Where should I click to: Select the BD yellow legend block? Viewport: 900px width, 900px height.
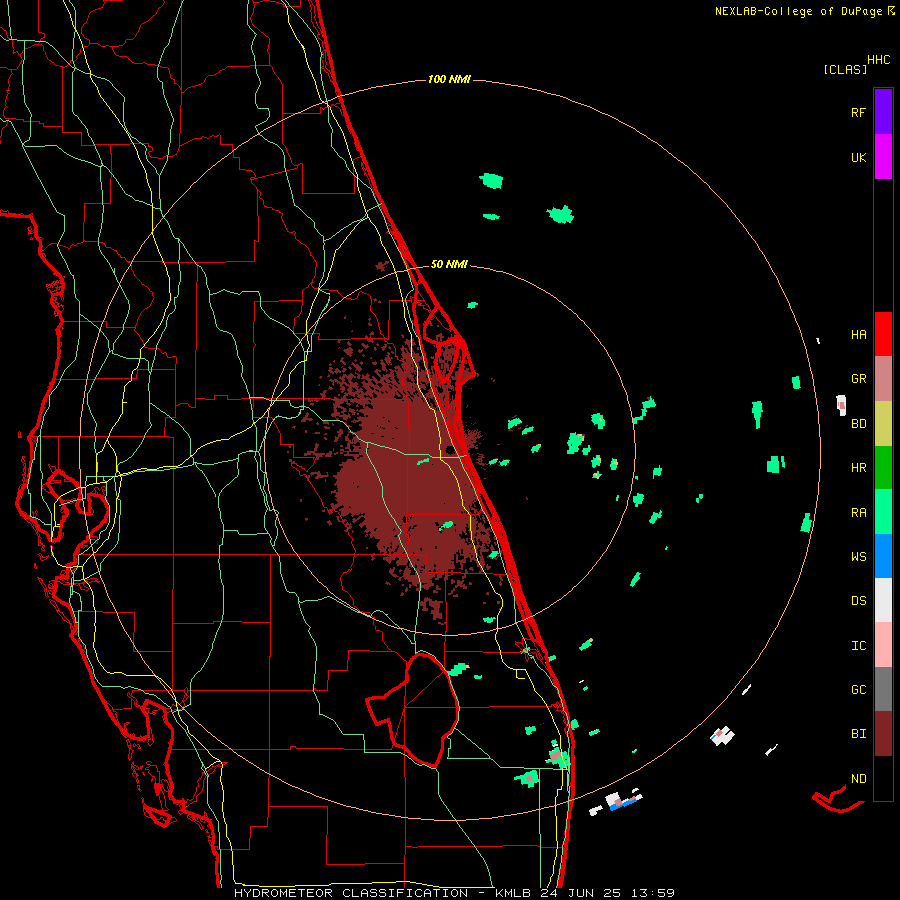[883, 424]
